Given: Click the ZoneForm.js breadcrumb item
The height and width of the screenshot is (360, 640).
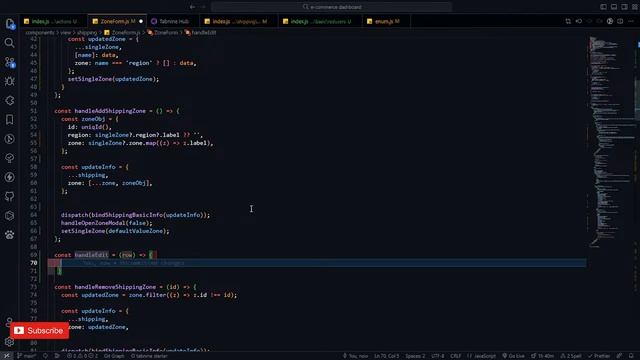Looking at the screenshot, I should (122, 33).
